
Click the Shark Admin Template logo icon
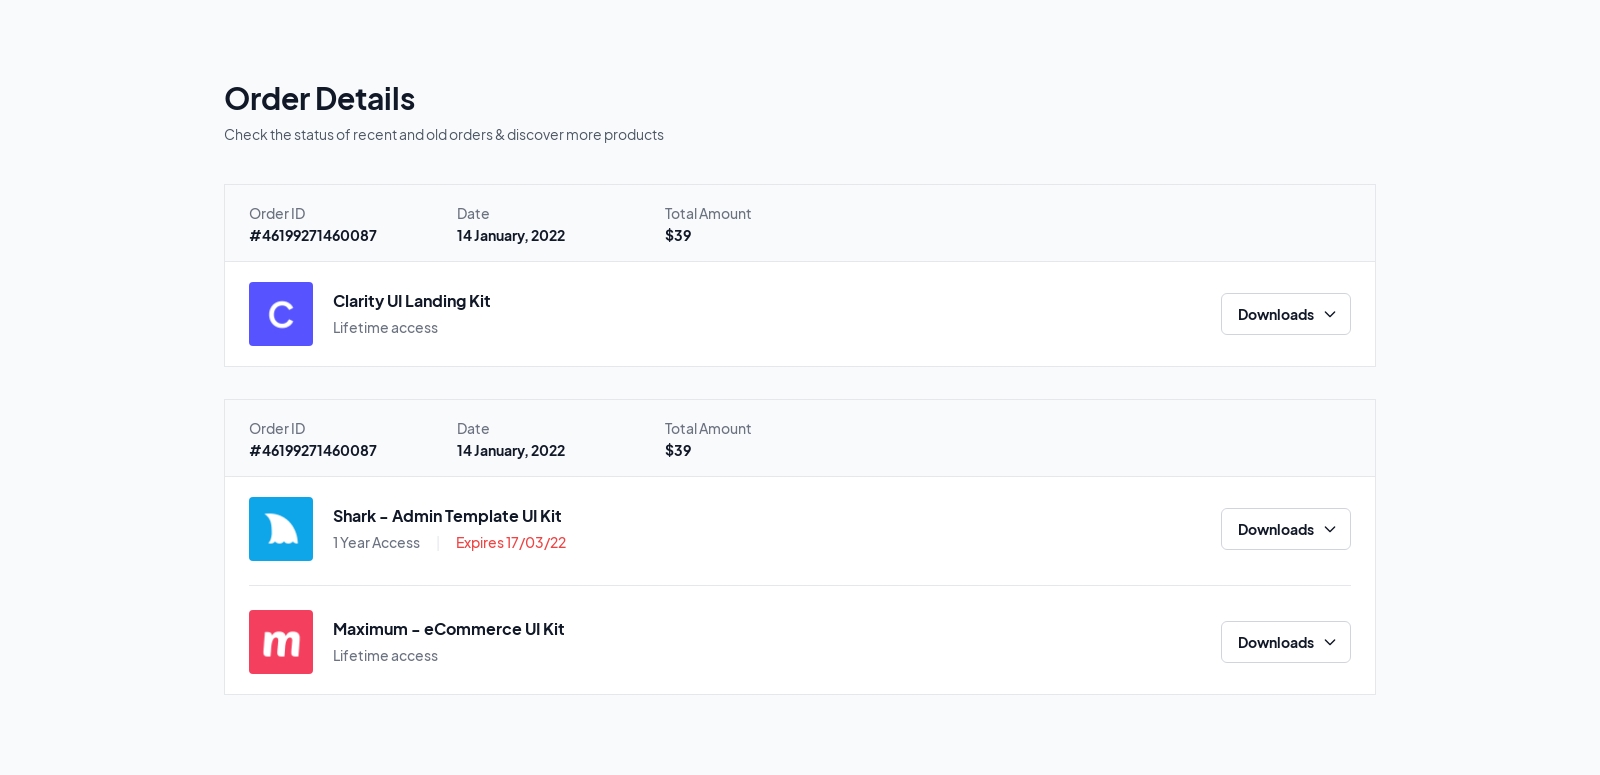pyautogui.click(x=281, y=529)
